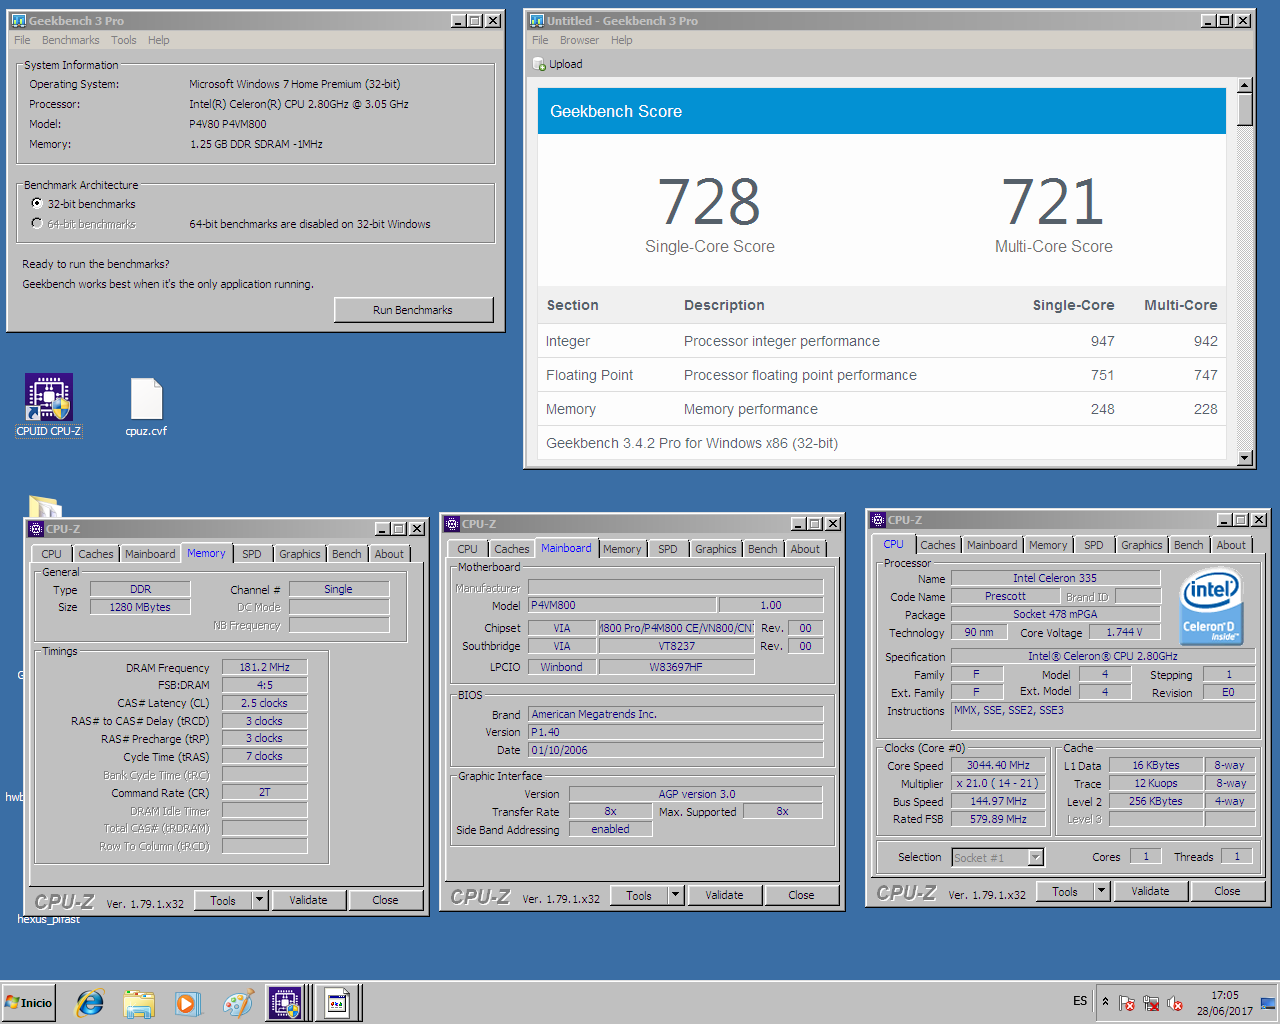Open Windows Explorer folder icon on taskbar
This screenshot has height=1024, width=1280.
click(x=139, y=1003)
